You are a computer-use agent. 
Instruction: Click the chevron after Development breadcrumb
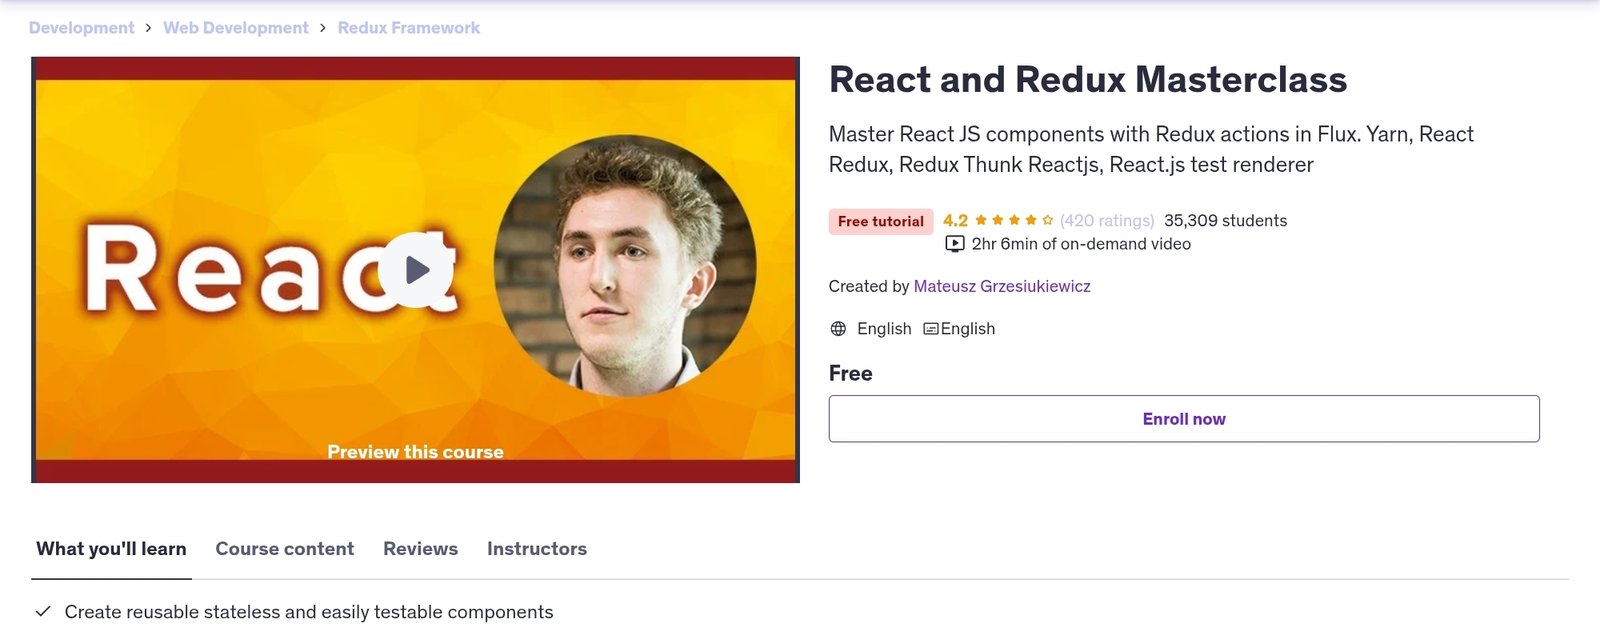point(149,28)
